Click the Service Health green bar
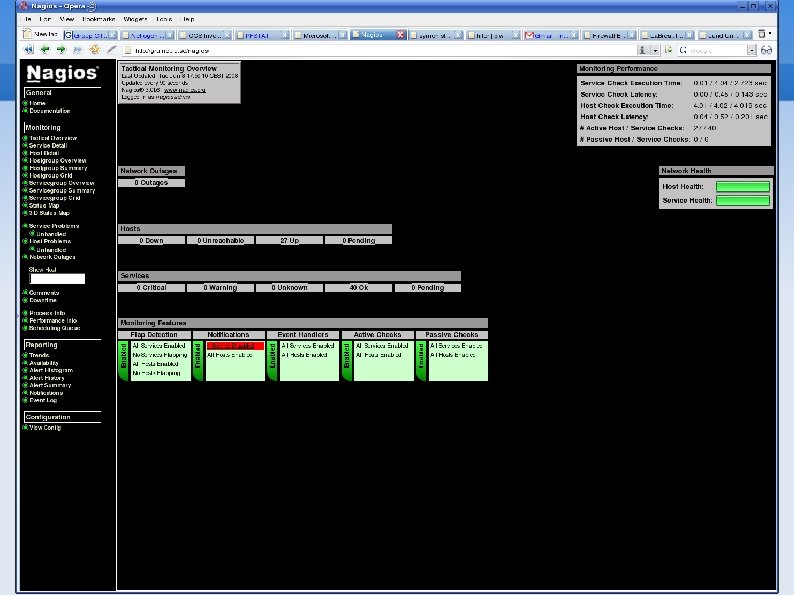 [x=742, y=201]
